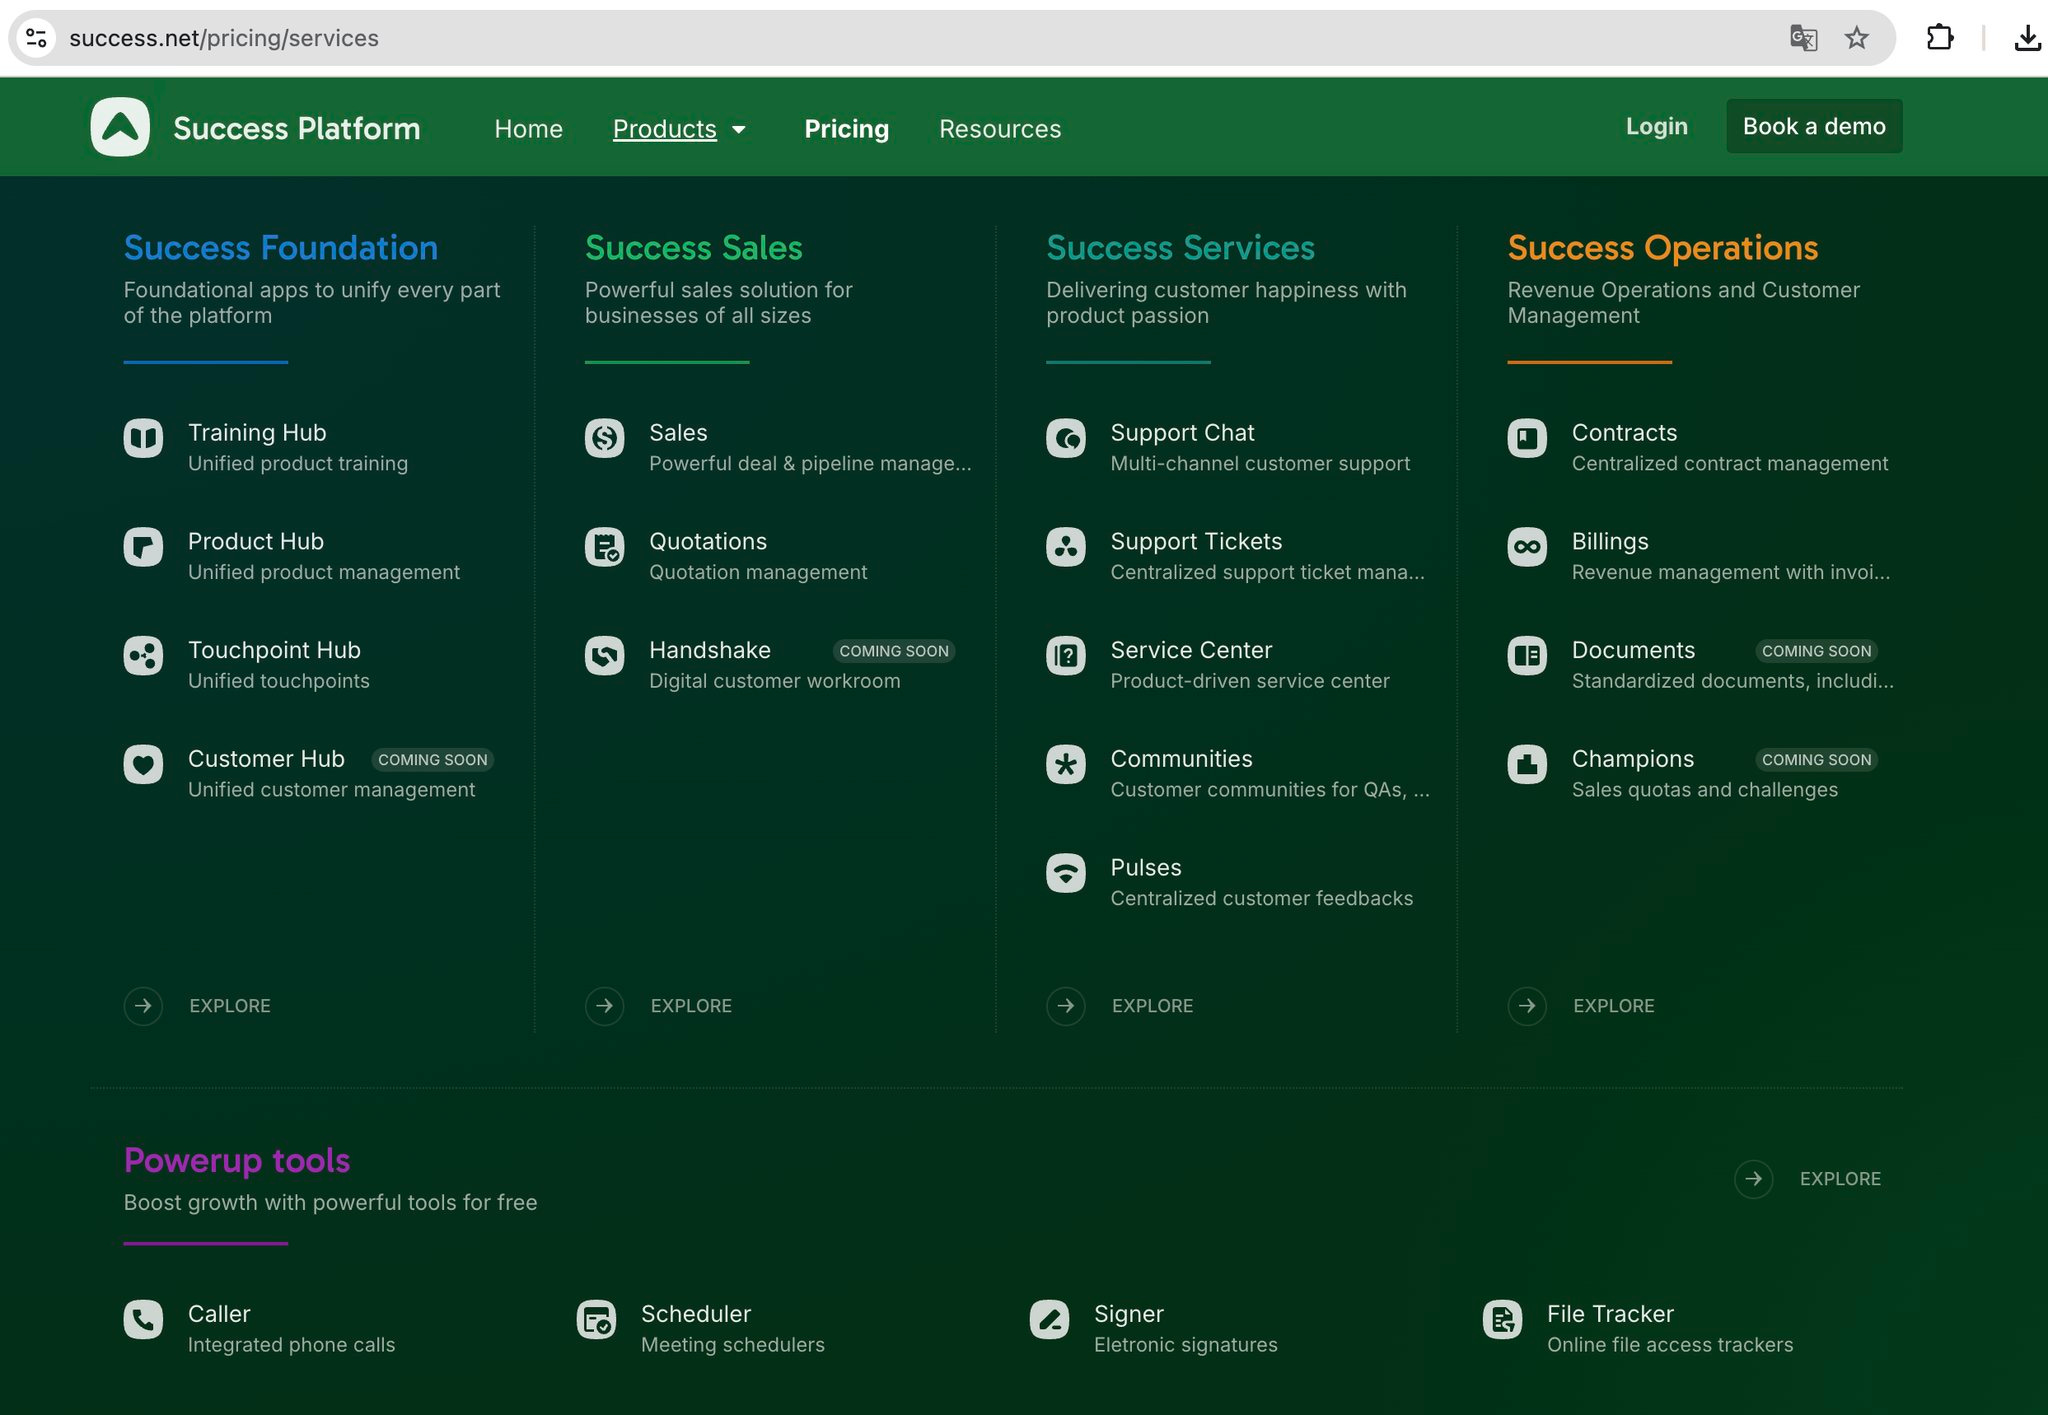Viewport: 2048px width, 1415px height.
Task: Click the Training Hub title text
Action: (257, 432)
